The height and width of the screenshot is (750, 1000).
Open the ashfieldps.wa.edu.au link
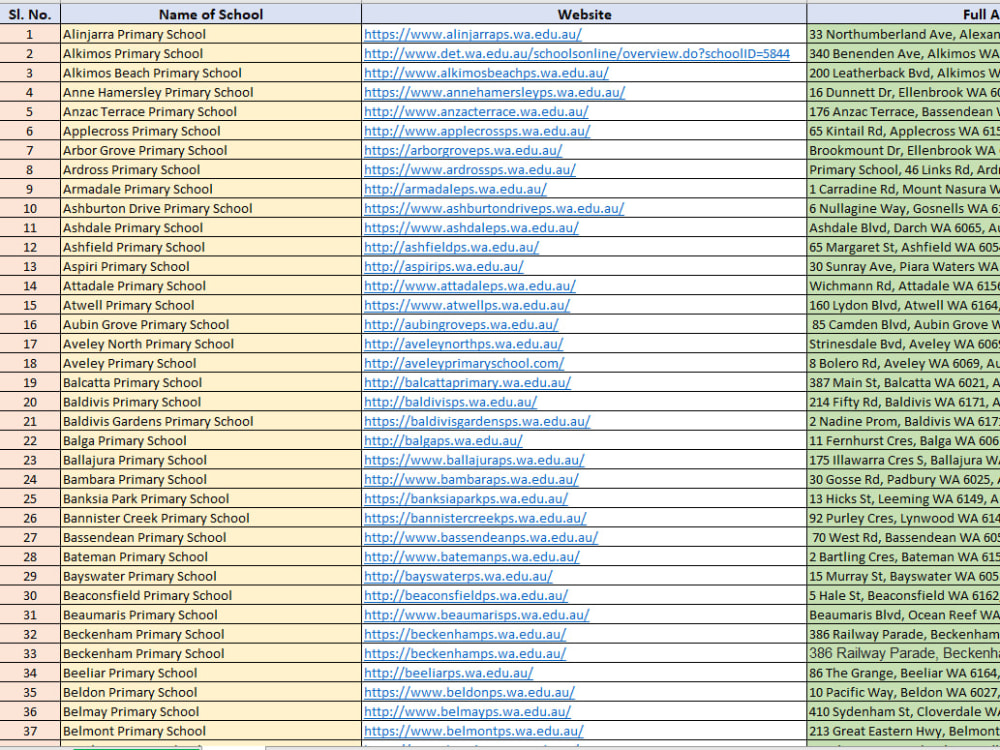(452, 247)
